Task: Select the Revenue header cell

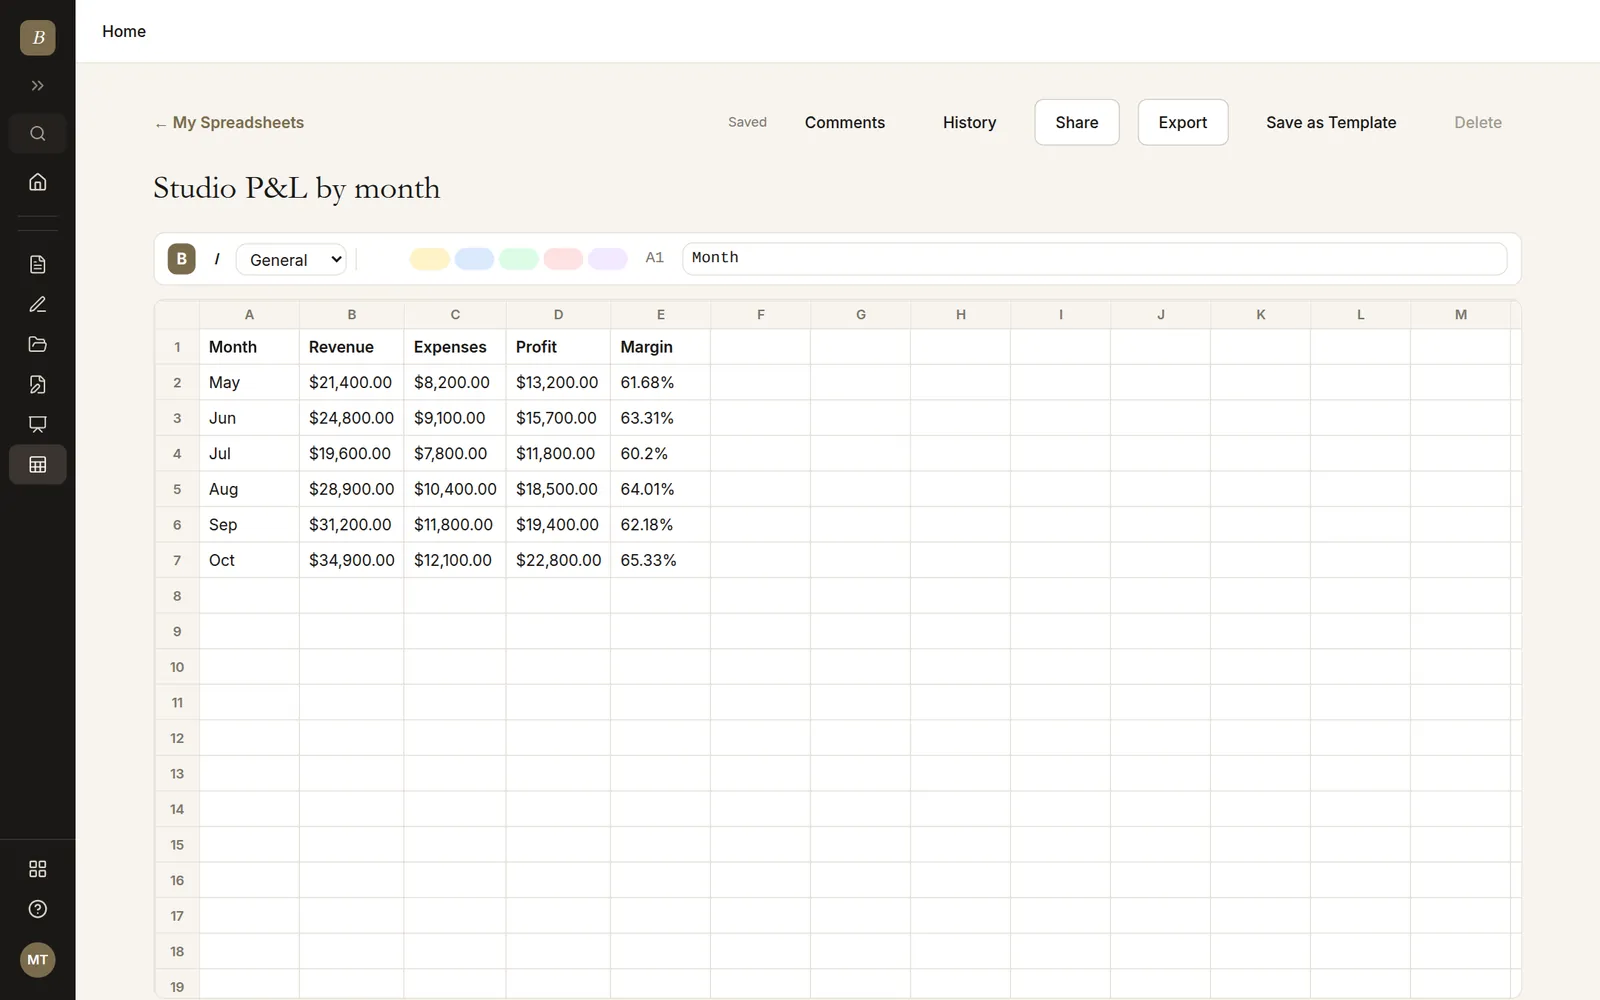Action: (x=352, y=347)
